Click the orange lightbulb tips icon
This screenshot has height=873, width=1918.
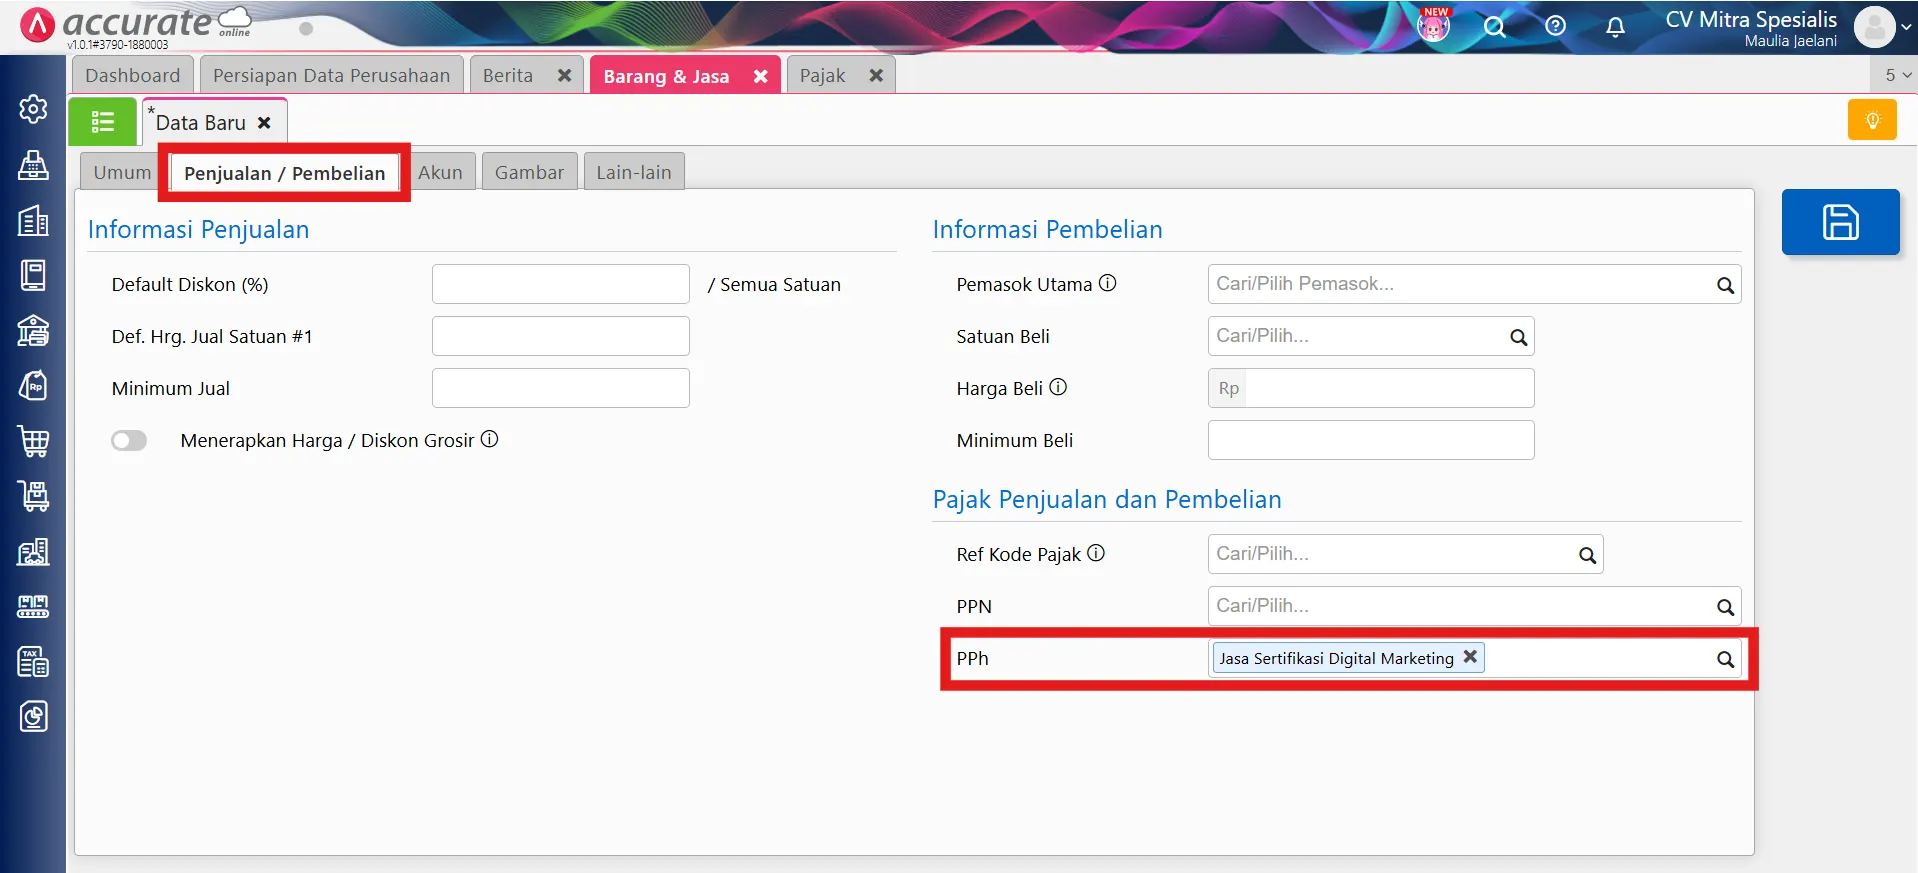coord(1871,121)
